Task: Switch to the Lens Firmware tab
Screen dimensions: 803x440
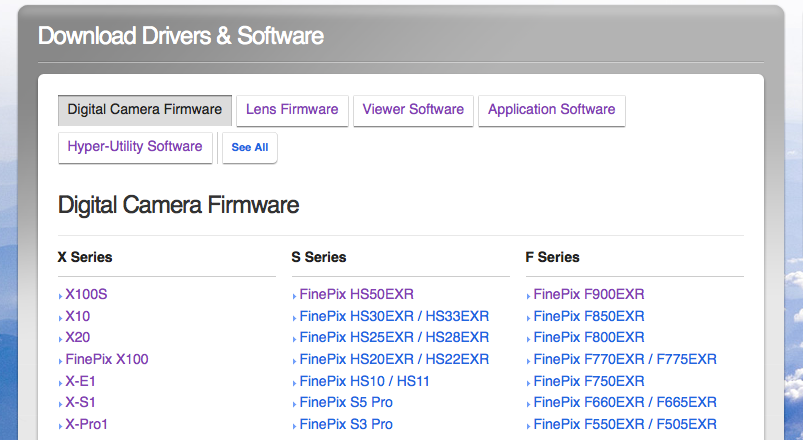Action: (292, 110)
